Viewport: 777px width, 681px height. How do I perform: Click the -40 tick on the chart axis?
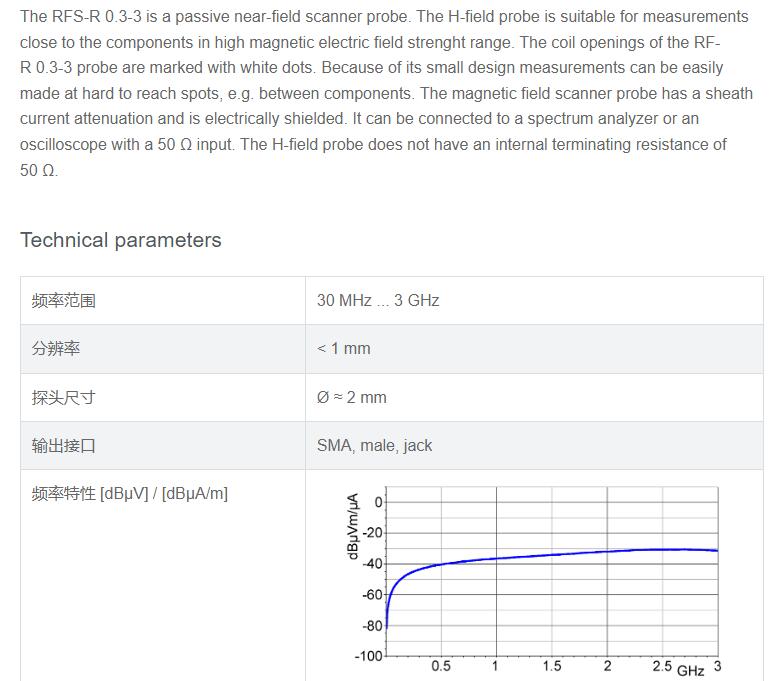(x=373, y=564)
